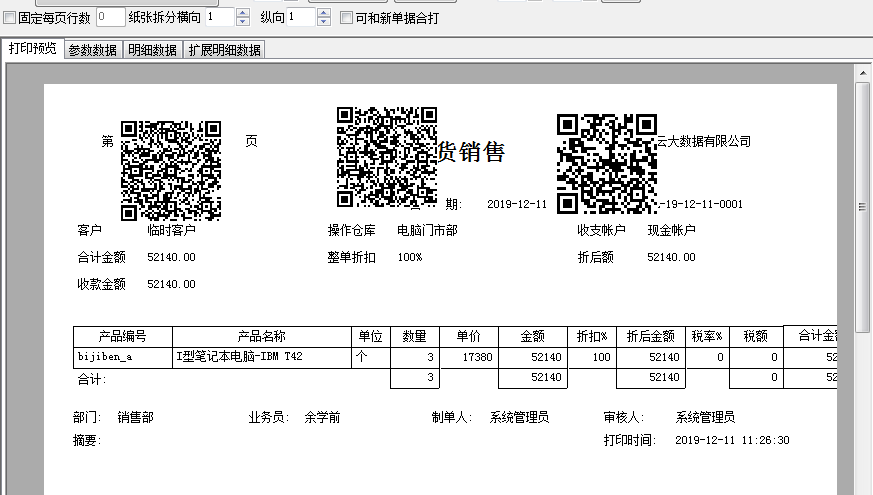This screenshot has width=873, height=495.
Task: Click the preview scrollbar up arrow
Action: coord(862,73)
